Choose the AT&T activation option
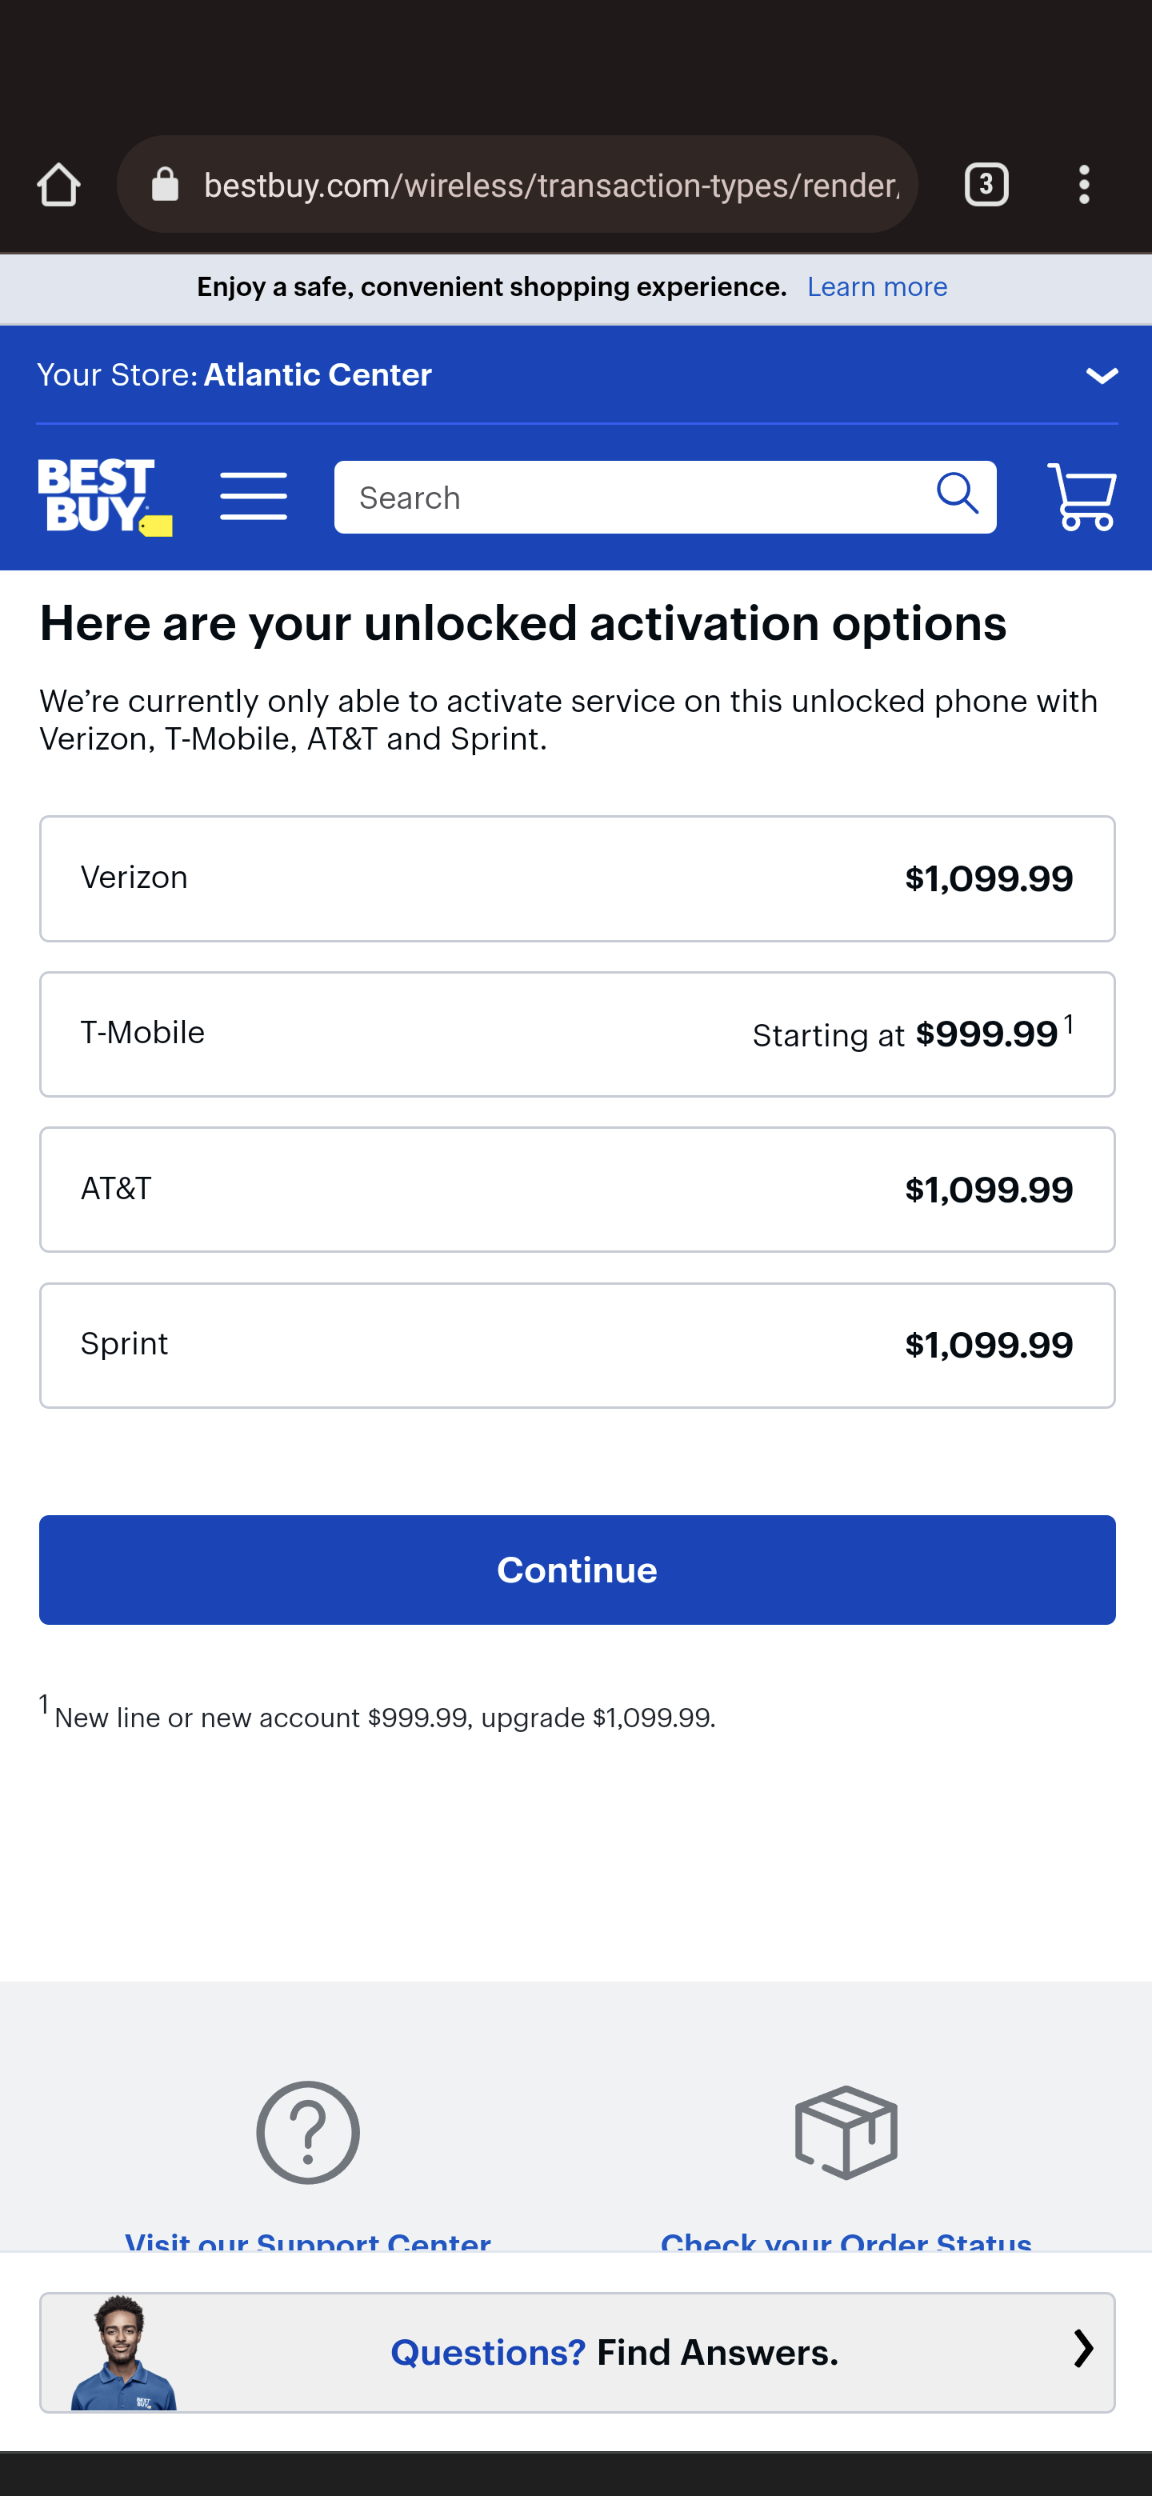The image size is (1152, 2496). click(577, 1190)
